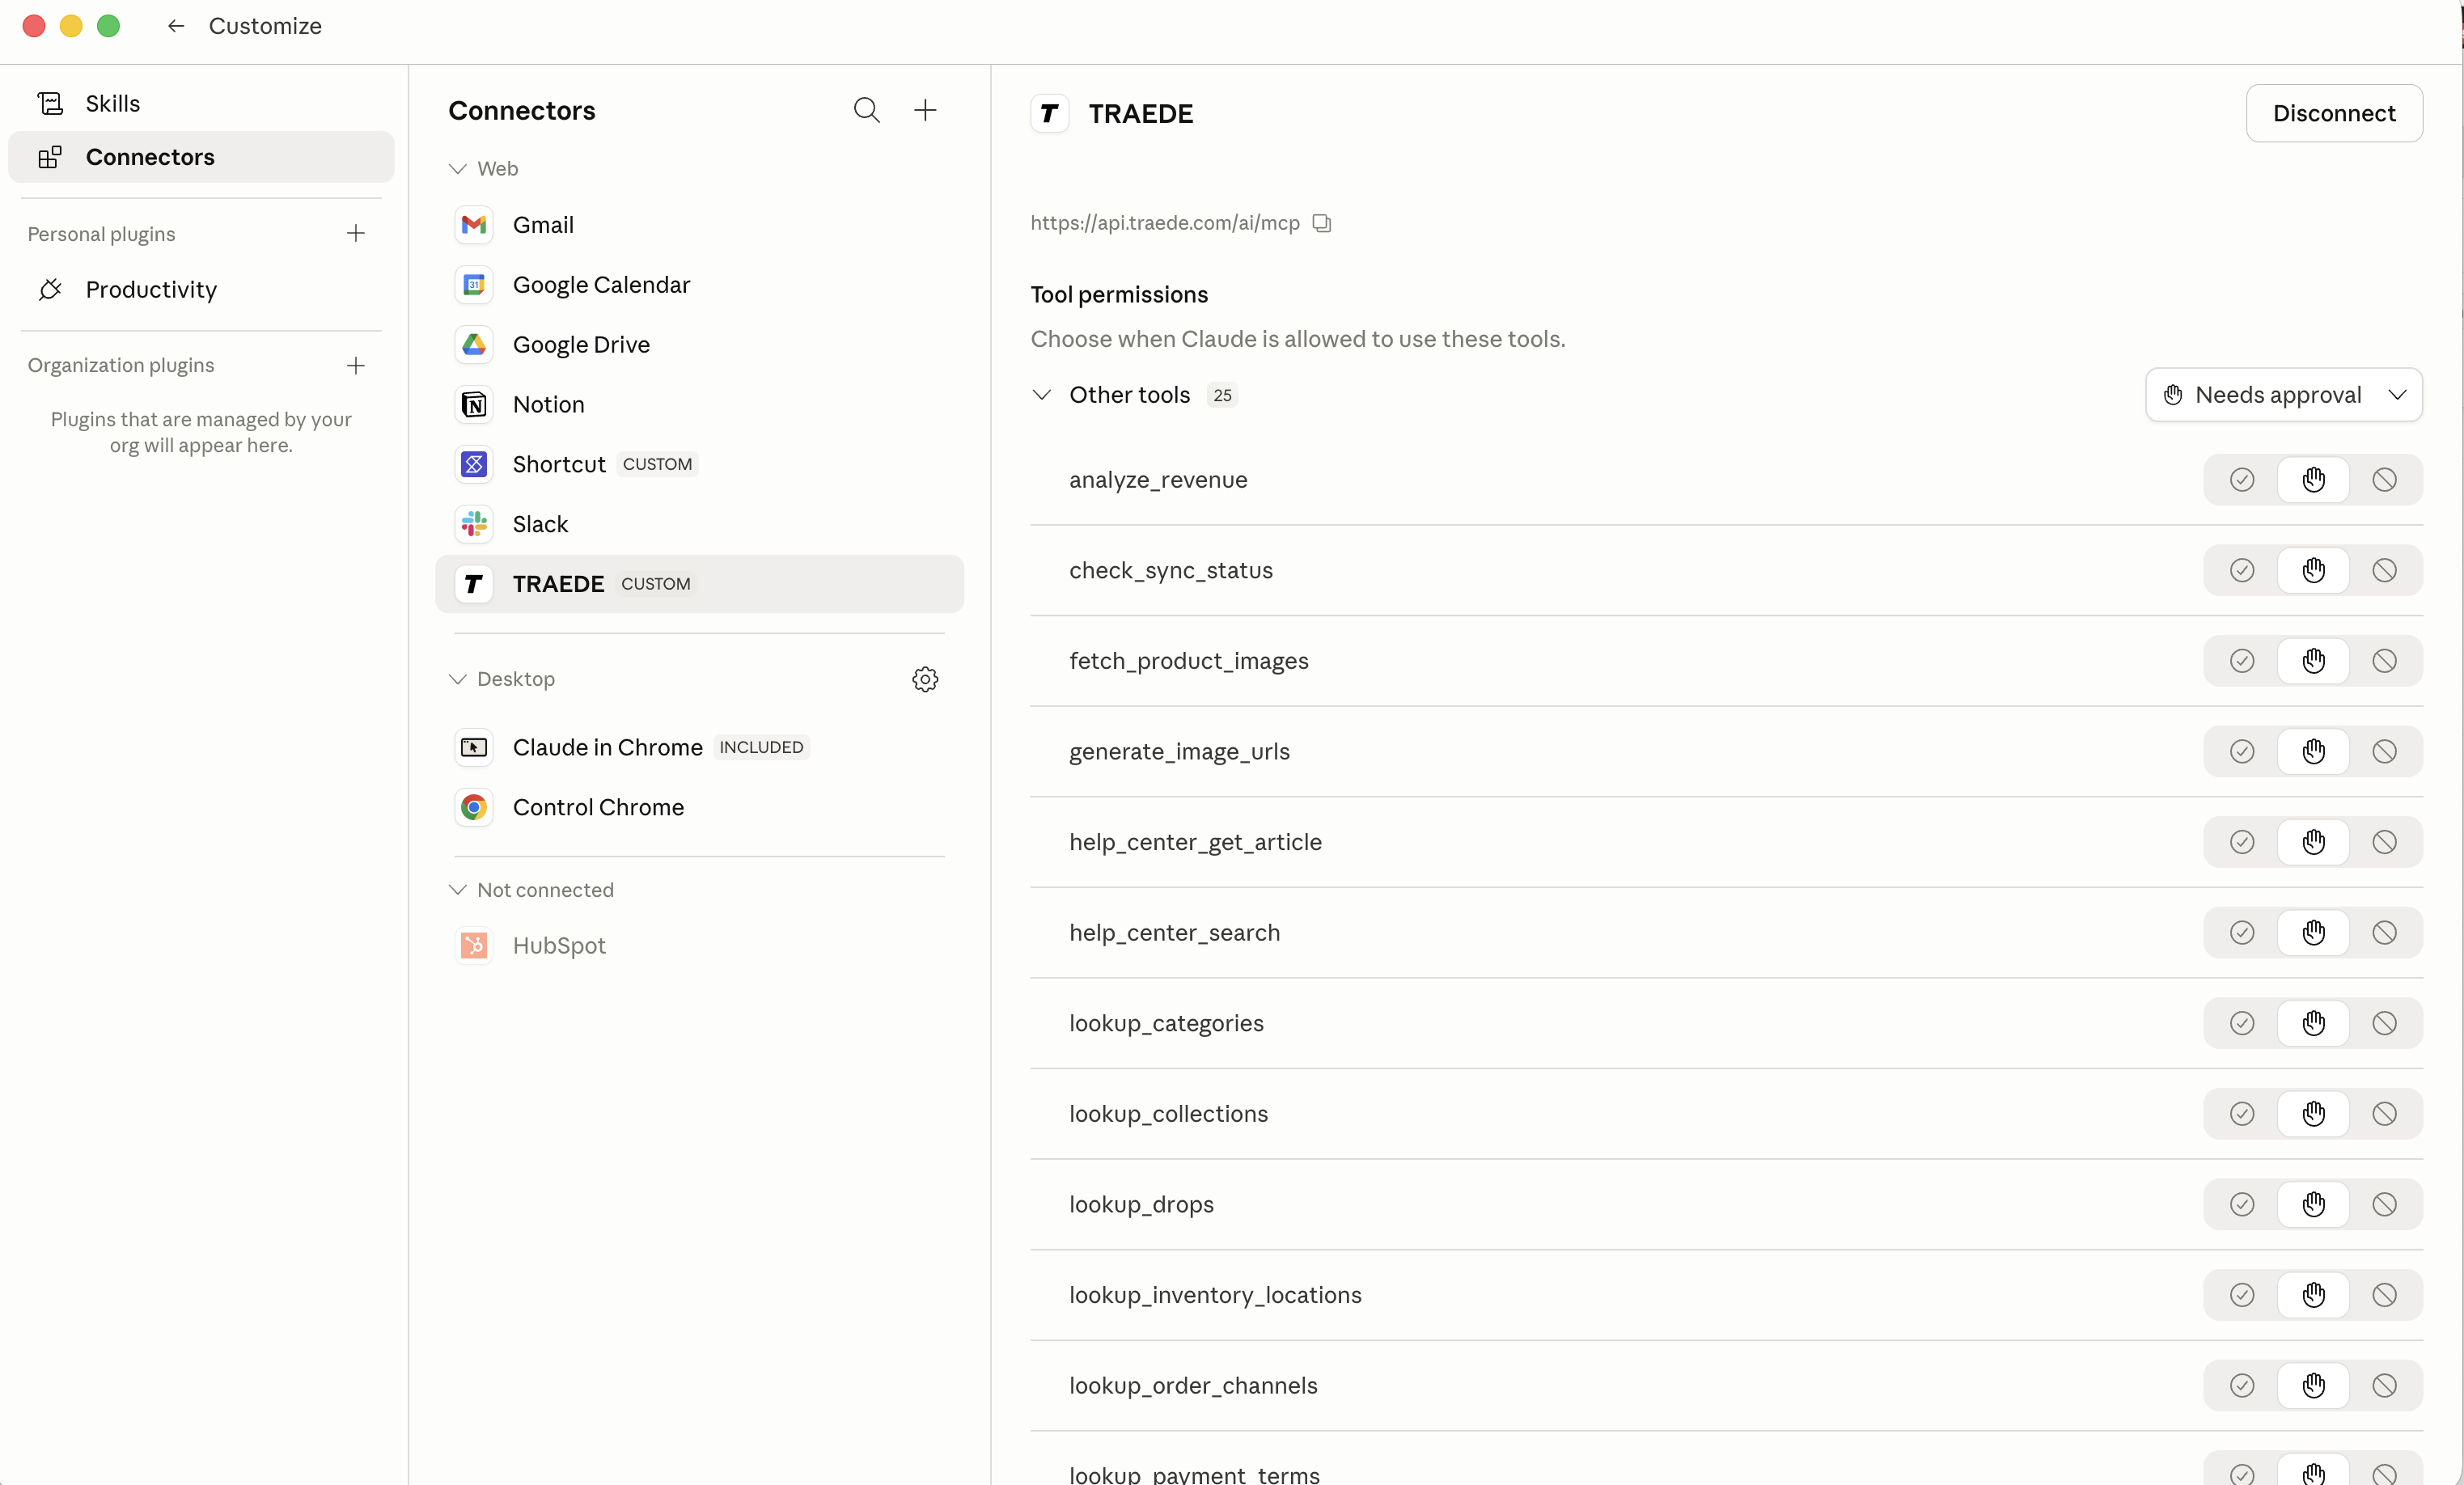2464x1485 pixels.
Task: Add a personal plugin with plus icon
Action: 356,234
